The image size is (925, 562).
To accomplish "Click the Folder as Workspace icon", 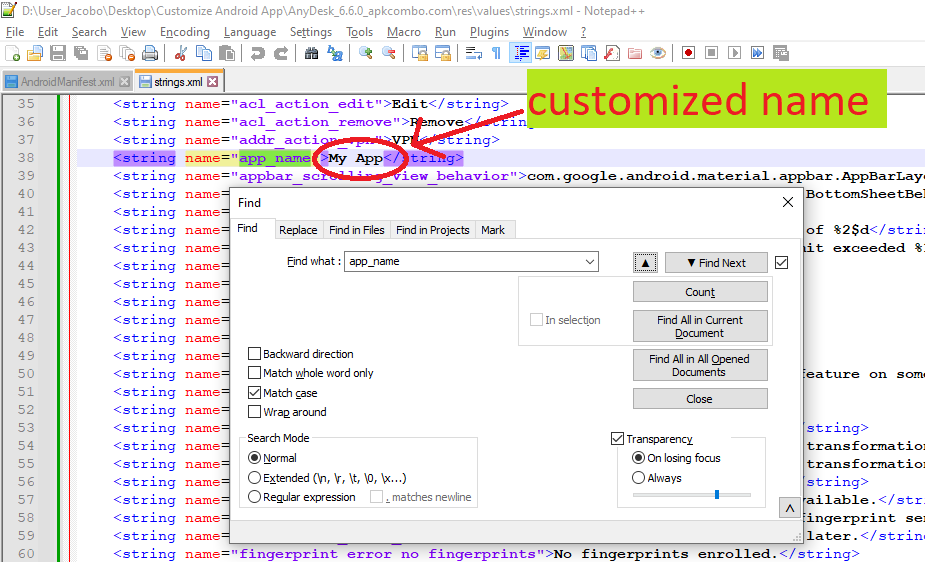I will tap(635, 53).
